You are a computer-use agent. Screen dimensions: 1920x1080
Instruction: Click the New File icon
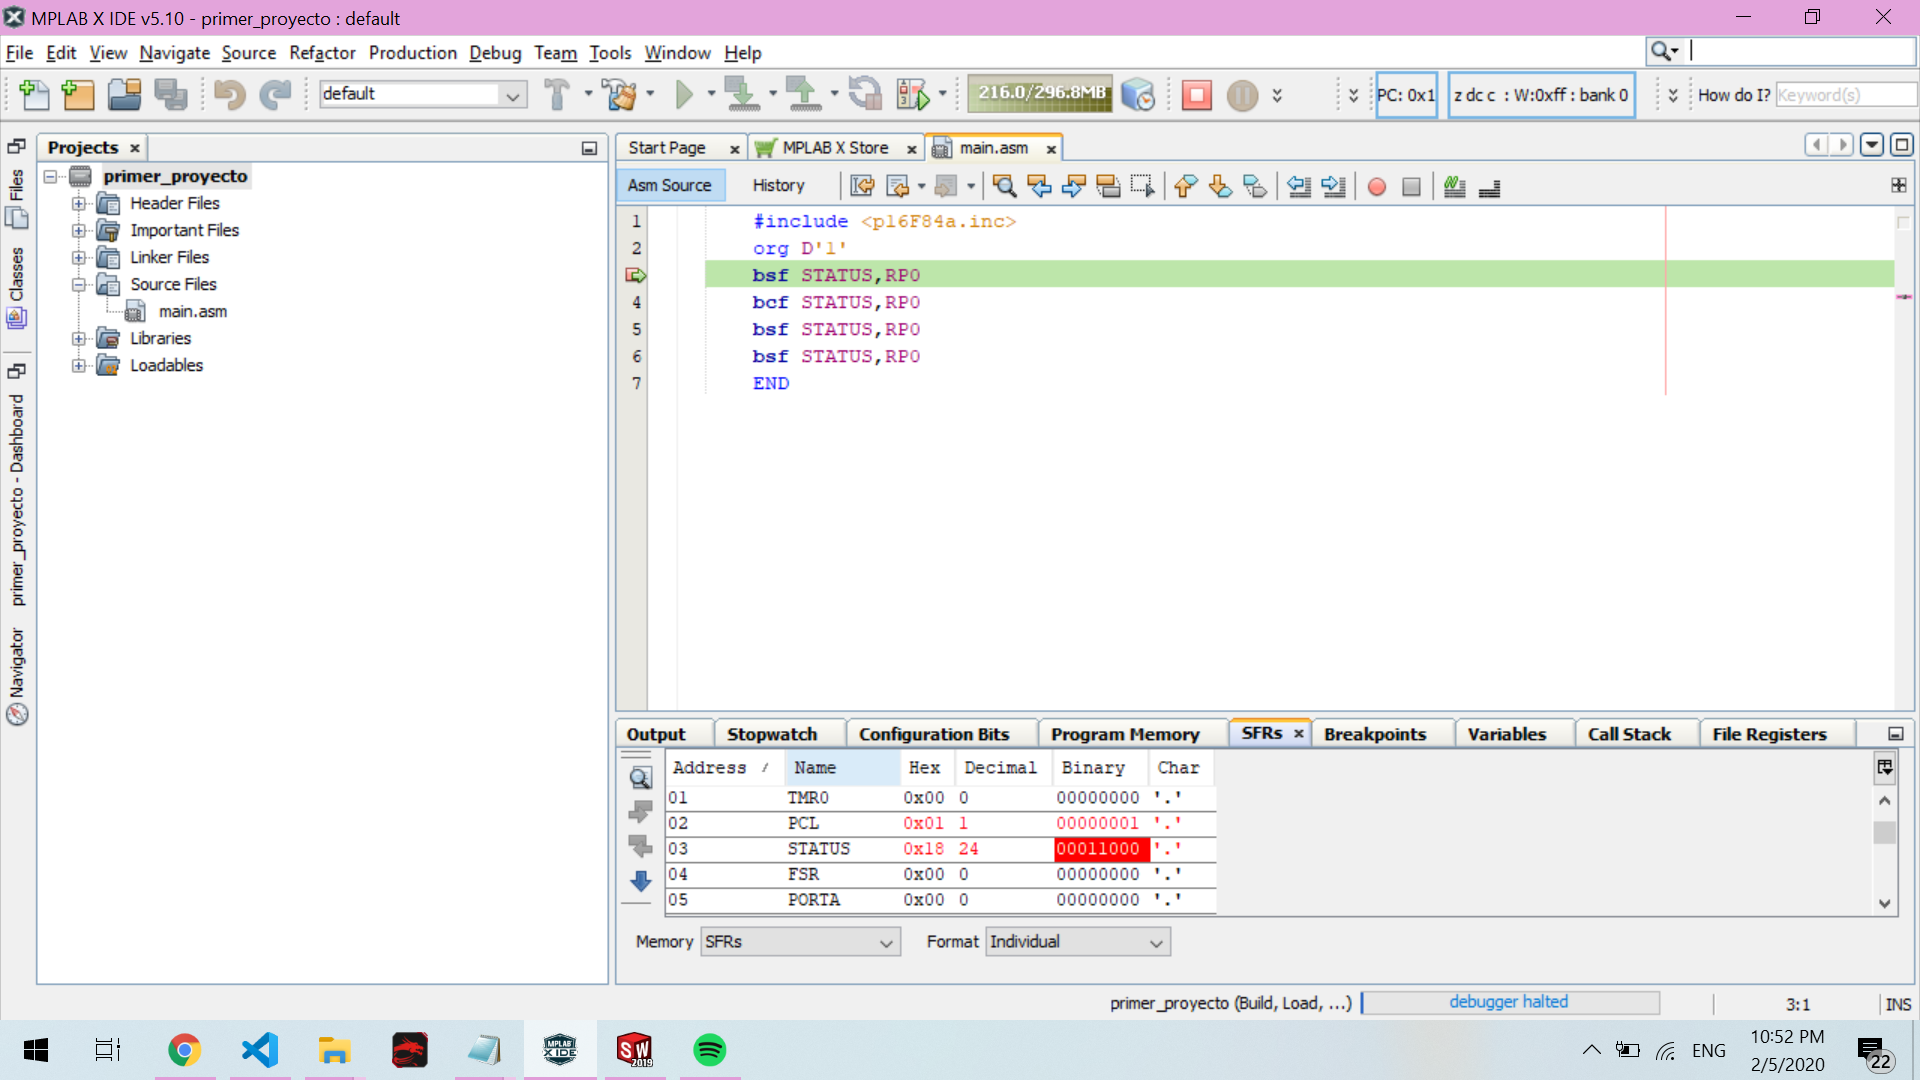tap(34, 95)
